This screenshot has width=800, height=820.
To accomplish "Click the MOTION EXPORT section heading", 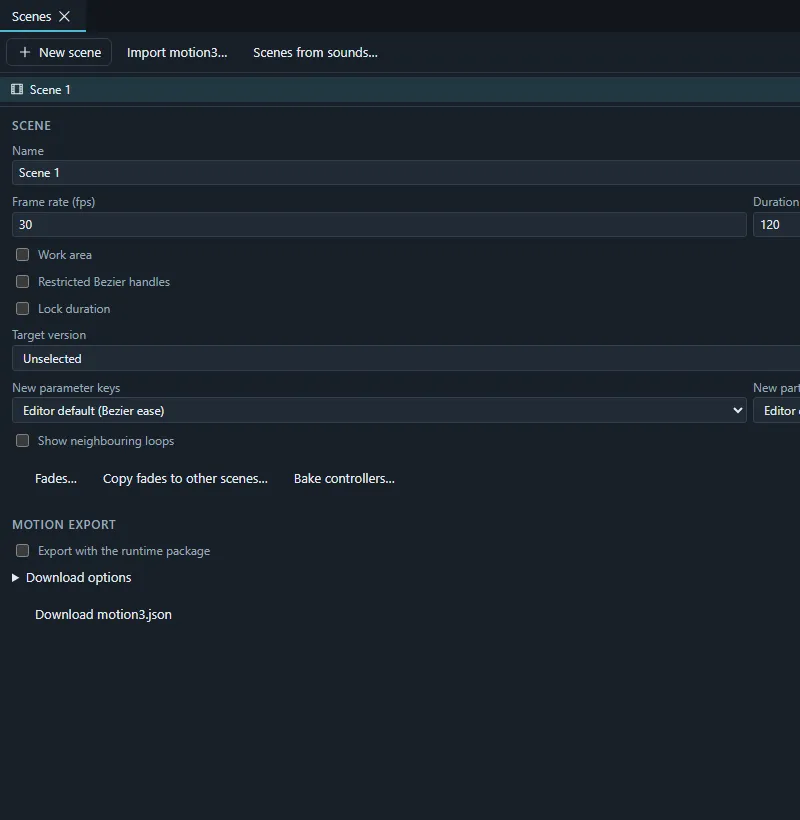I will click(64, 525).
